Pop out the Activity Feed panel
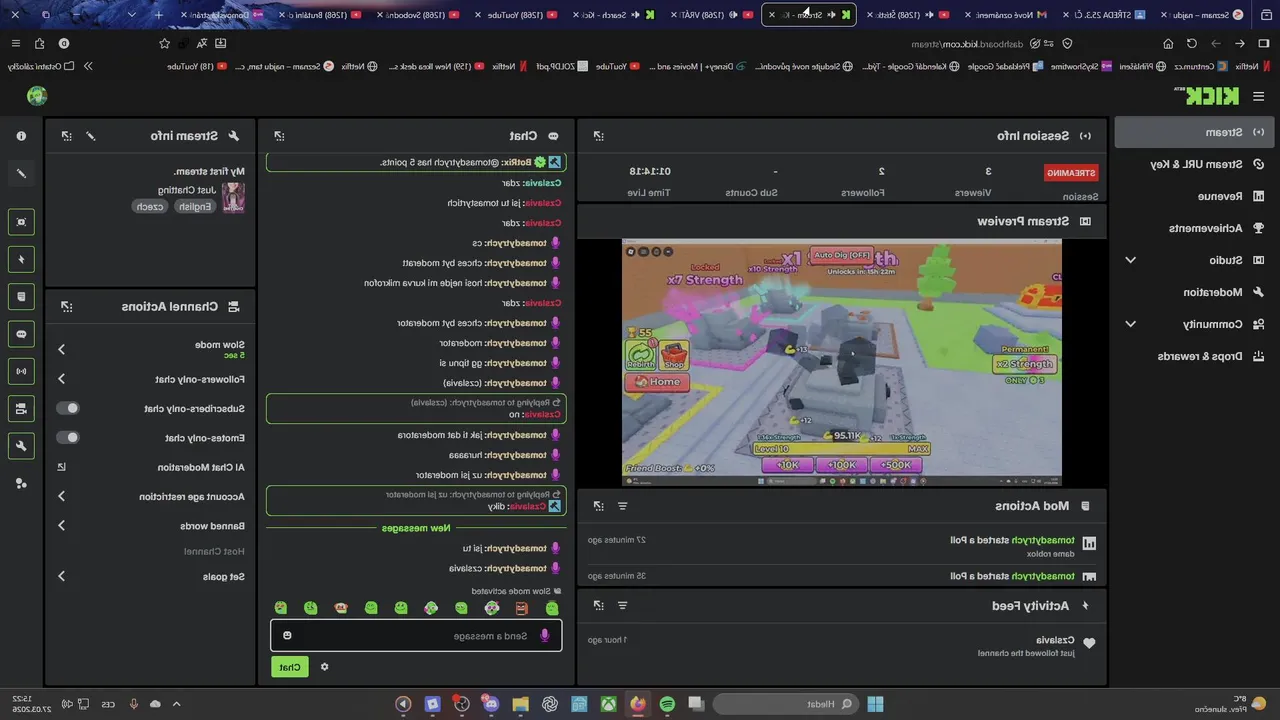 pyautogui.click(x=598, y=605)
